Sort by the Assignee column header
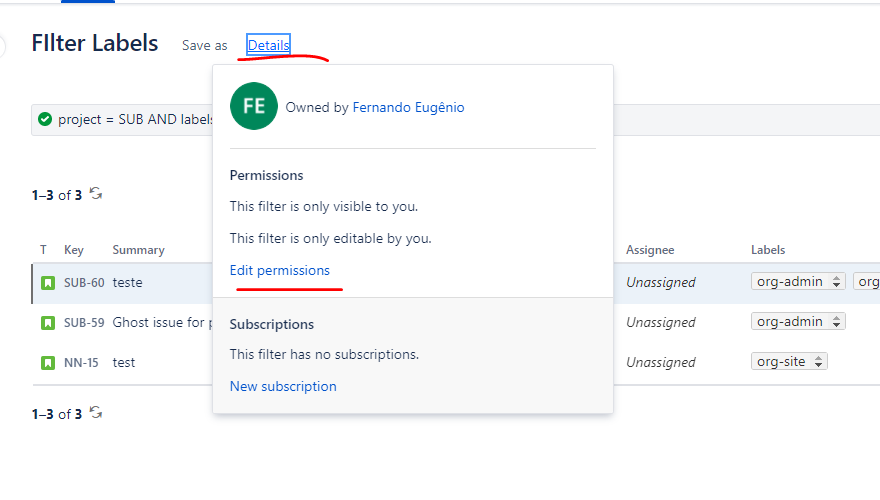Image resolution: width=880 pixels, height=500 pixels. coord(650,250)
